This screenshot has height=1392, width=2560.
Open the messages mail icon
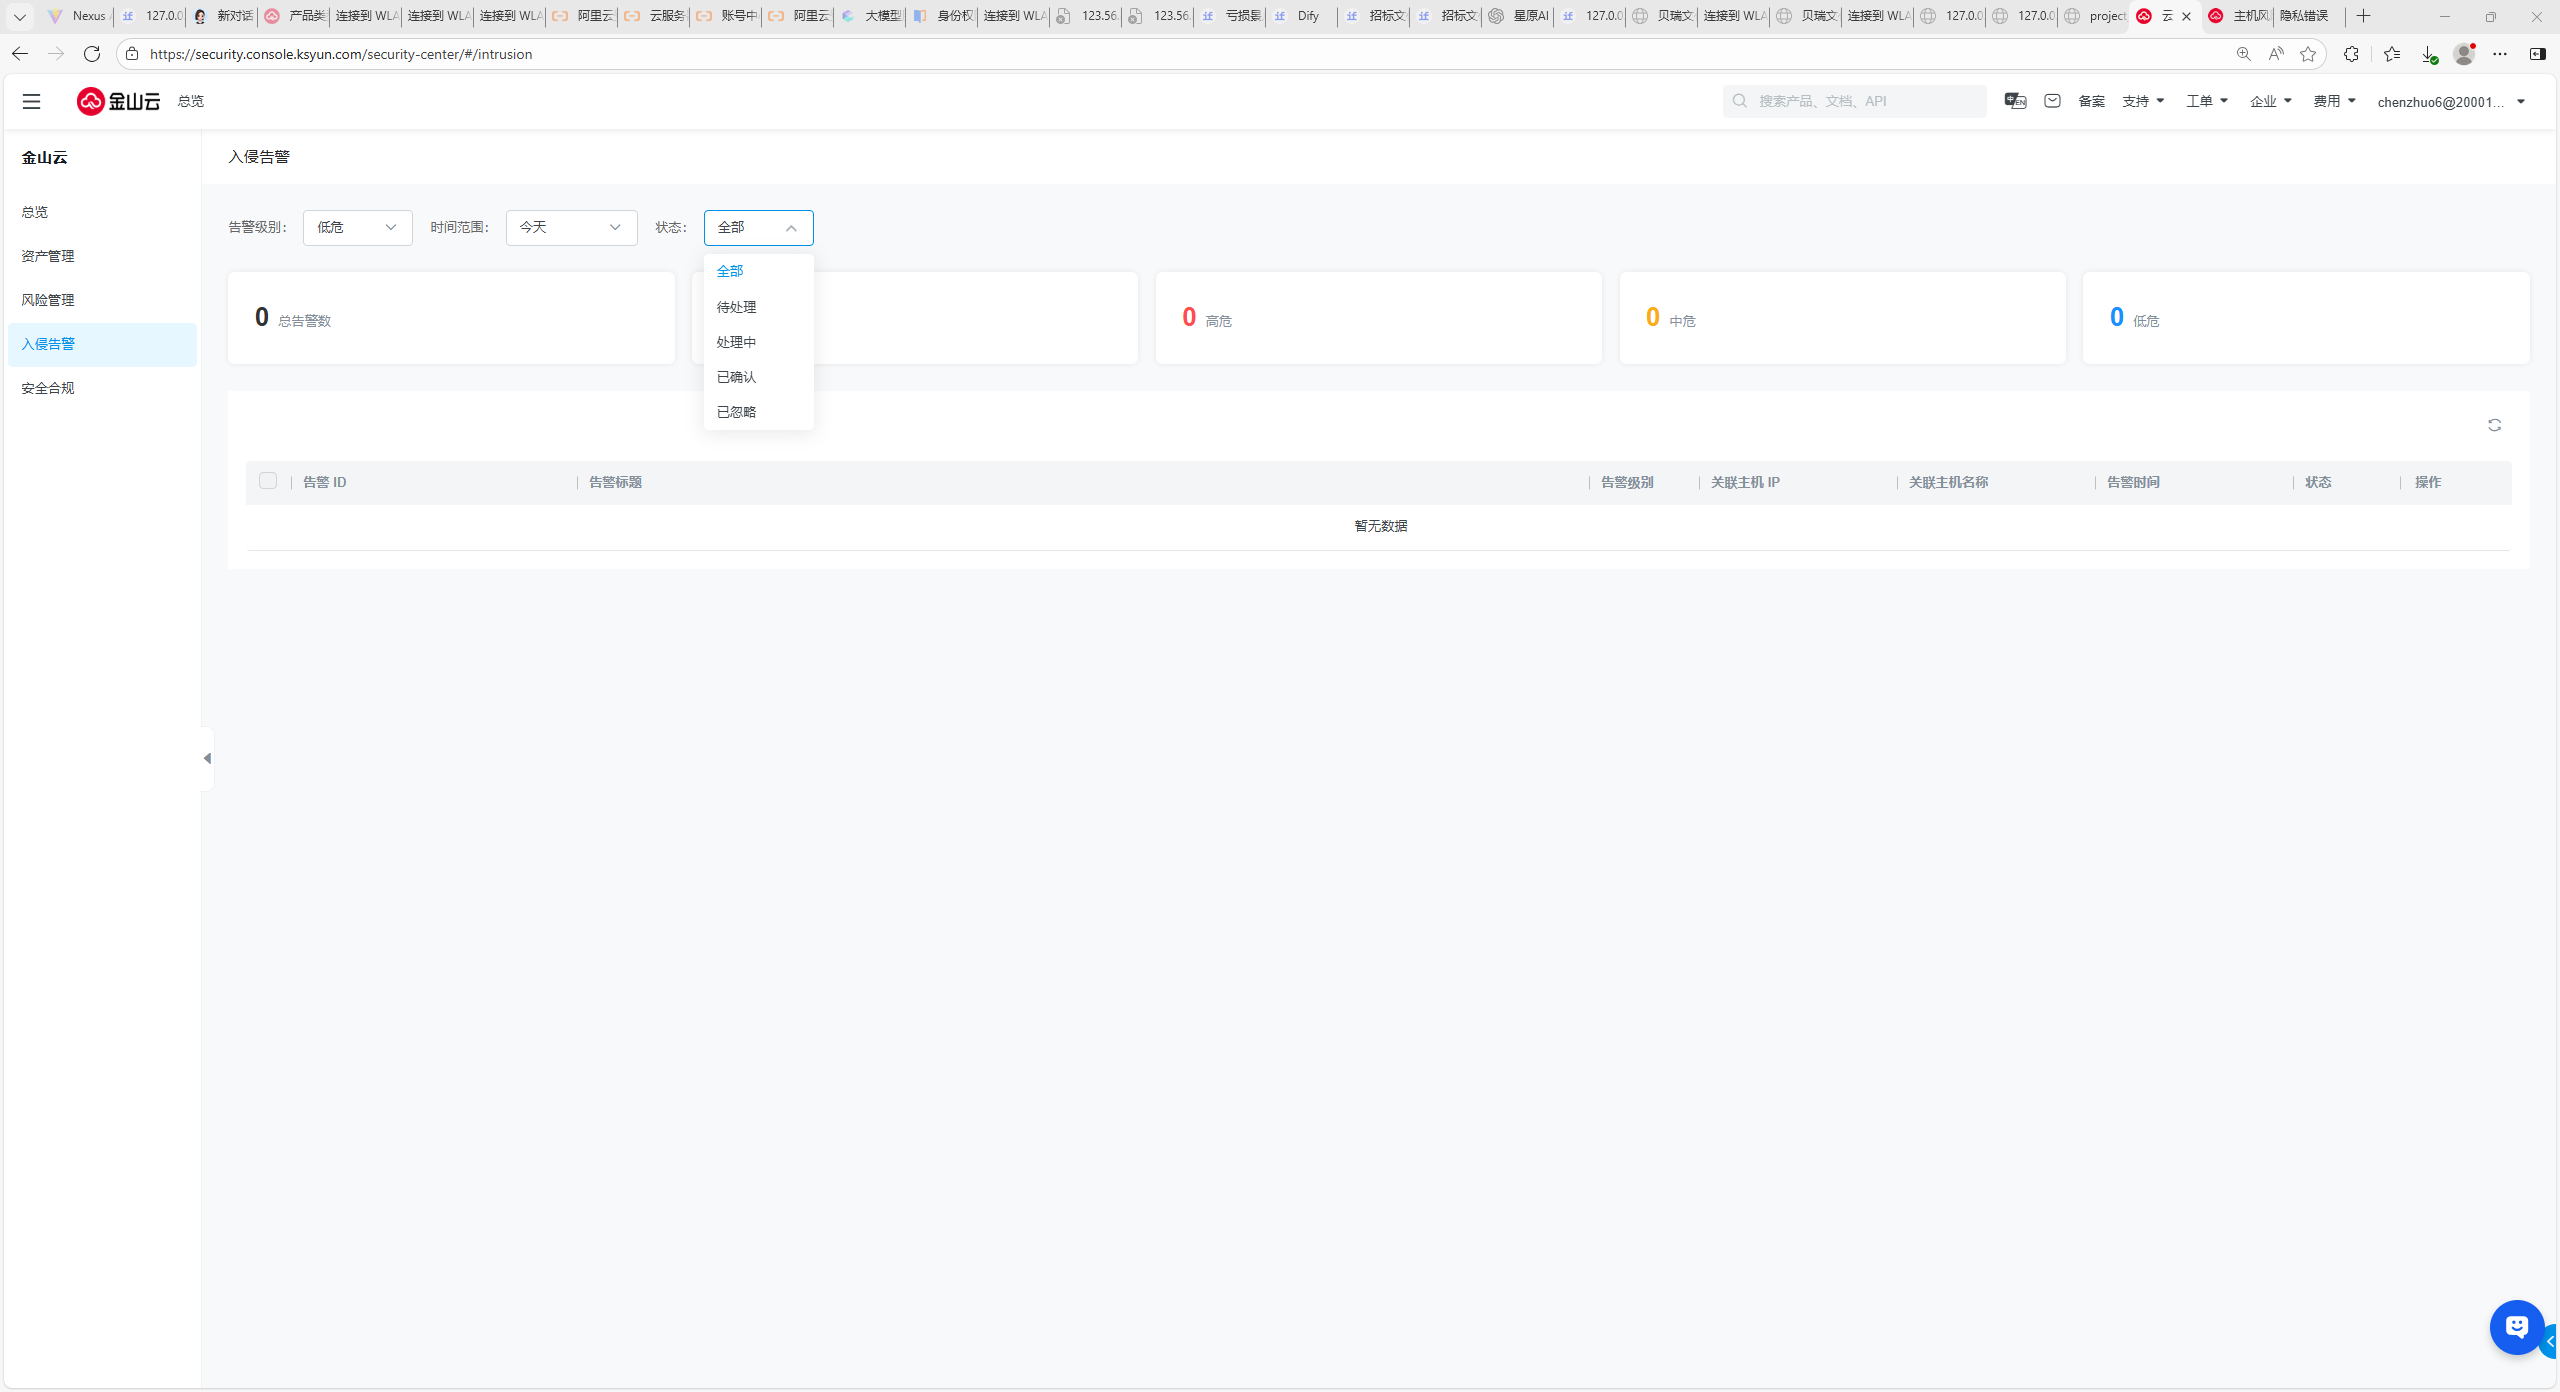click(x=2052, y=101)
